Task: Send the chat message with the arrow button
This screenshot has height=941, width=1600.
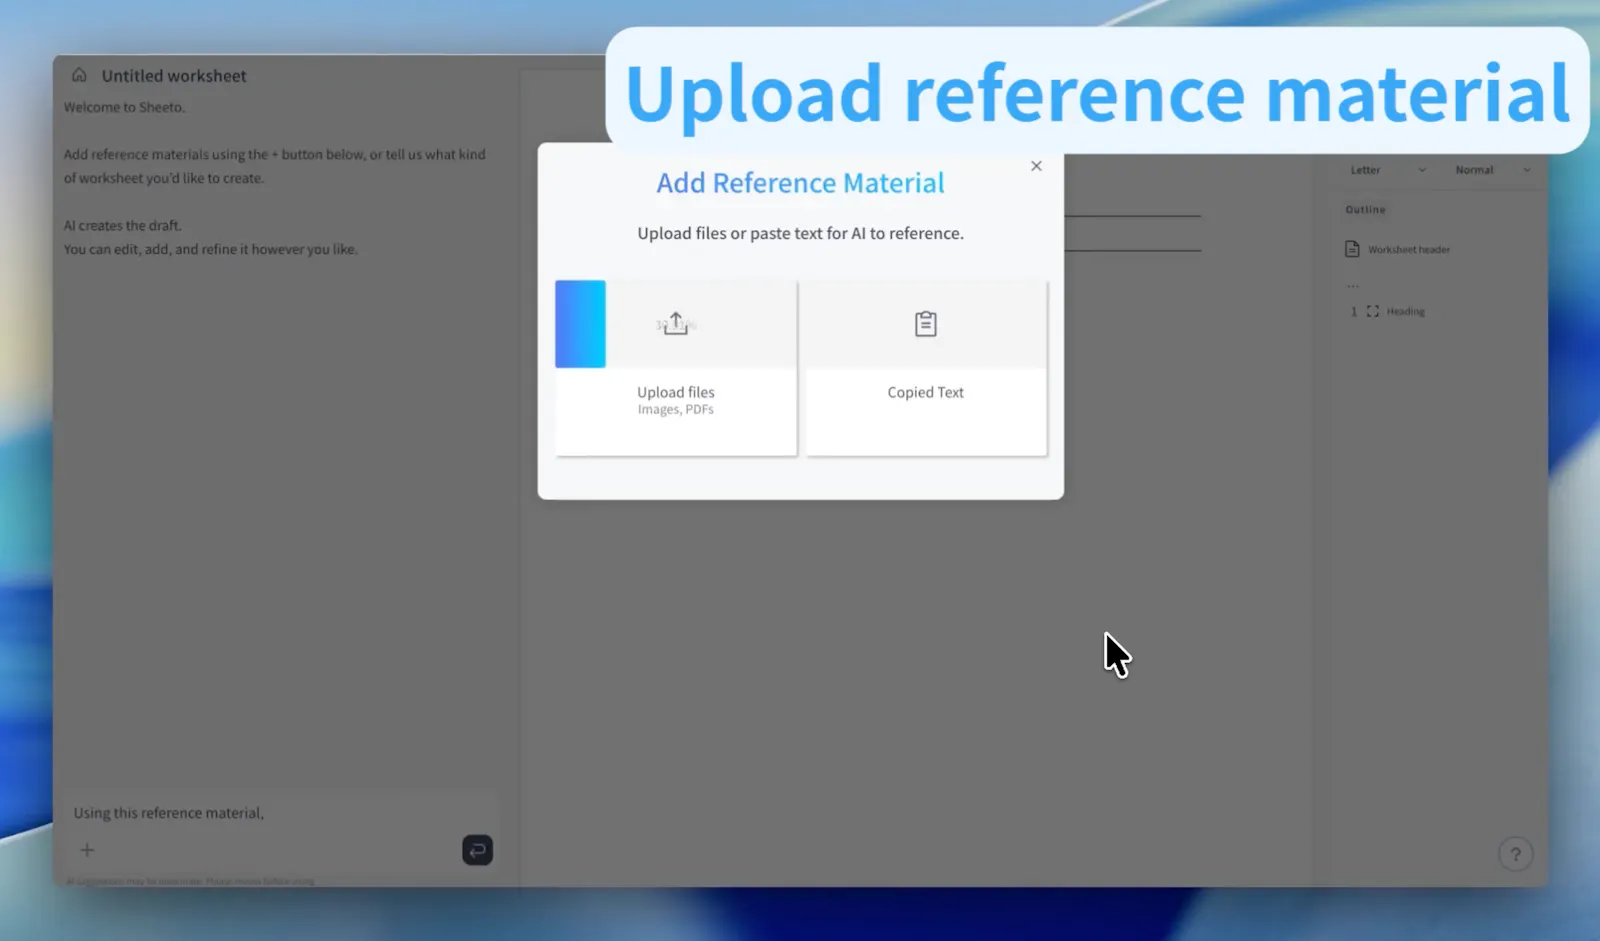Action: click(x=477, y=850)
